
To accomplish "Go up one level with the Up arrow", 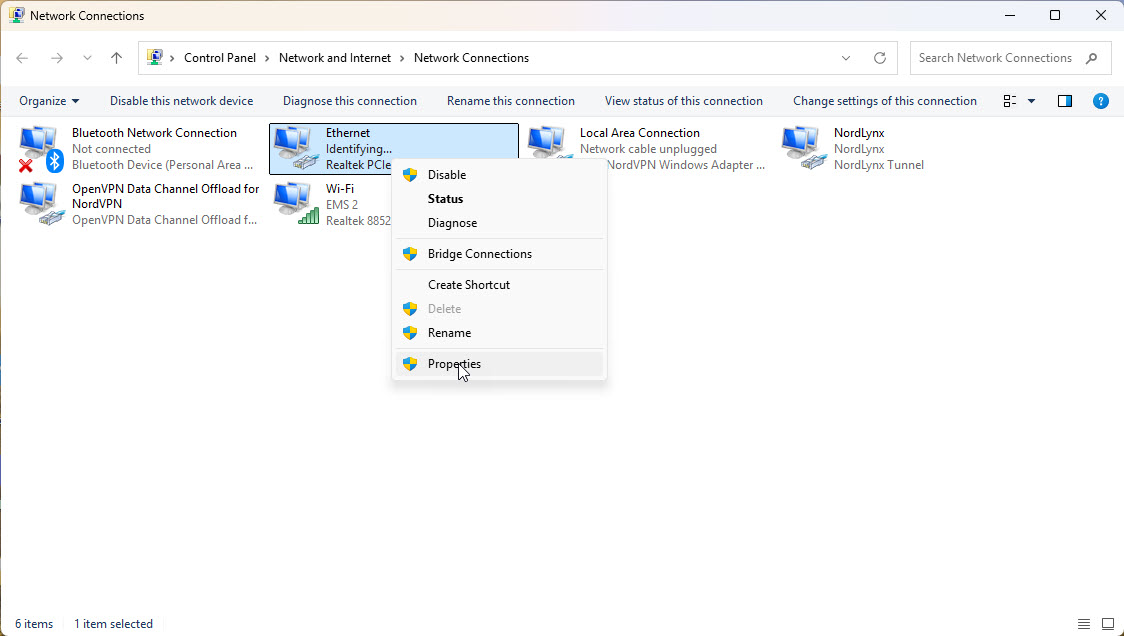I will 116,58.
